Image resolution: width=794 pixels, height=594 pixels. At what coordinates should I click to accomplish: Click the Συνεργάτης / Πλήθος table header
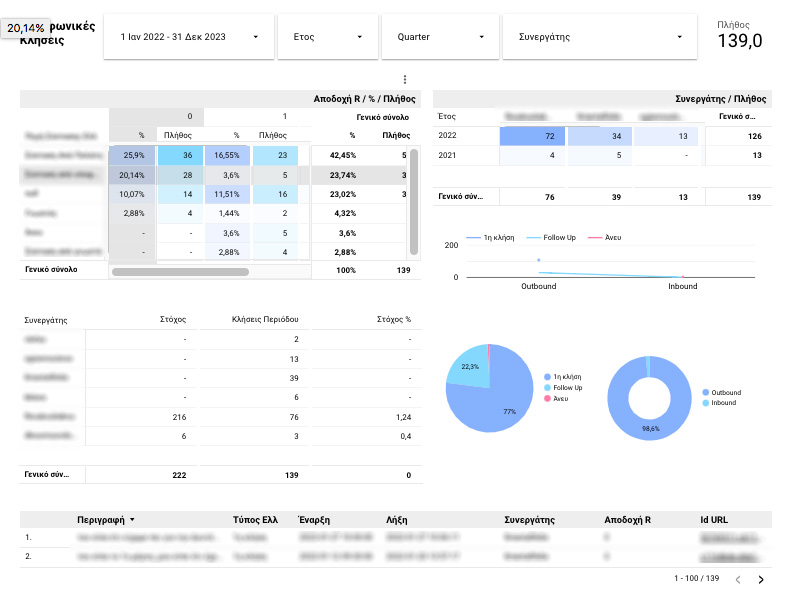[x=721, y=99]
